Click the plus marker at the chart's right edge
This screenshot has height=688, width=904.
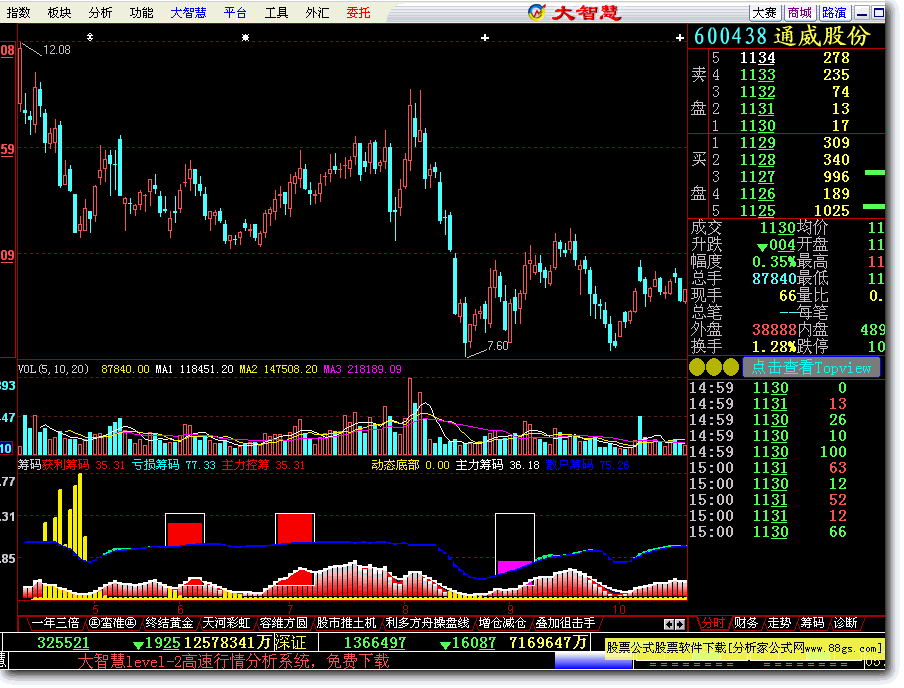pyautogui.click(x=680, y=37)
